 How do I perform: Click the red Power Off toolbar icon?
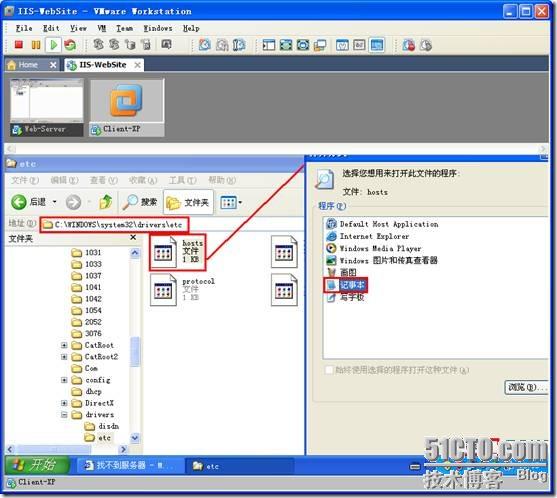[x=18, y=45]
